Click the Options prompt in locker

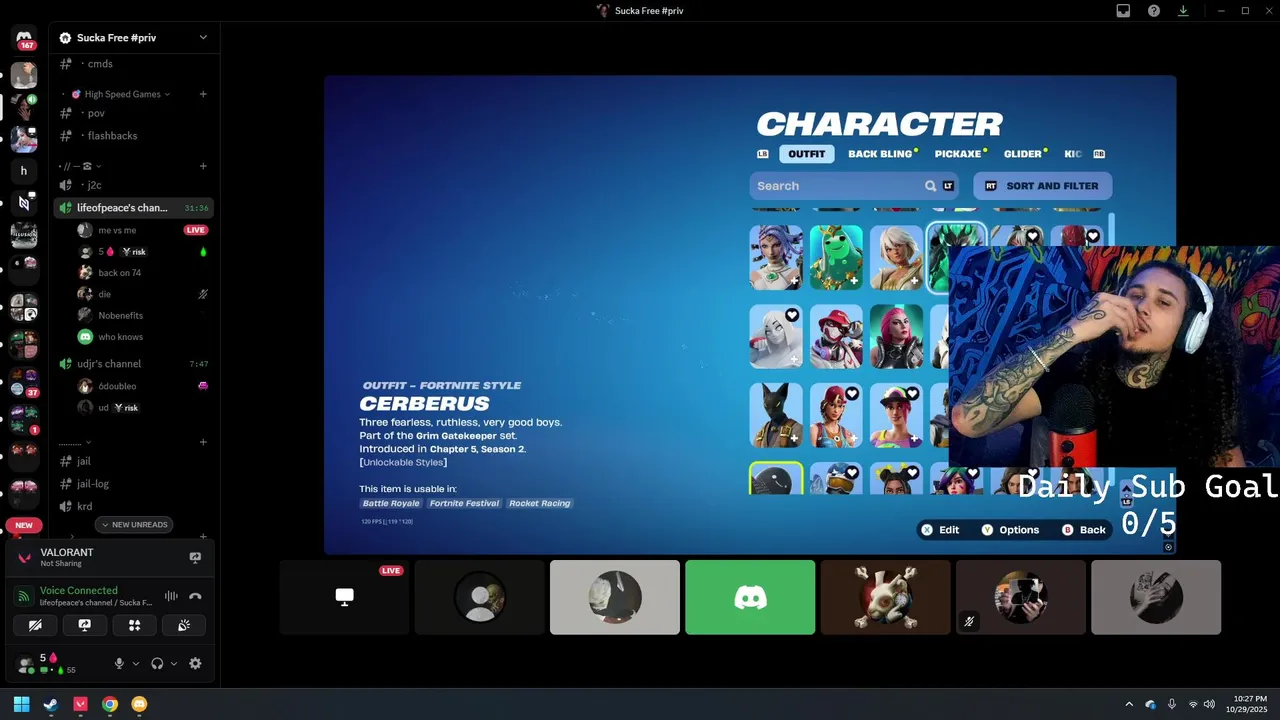tap(1010, 530)
